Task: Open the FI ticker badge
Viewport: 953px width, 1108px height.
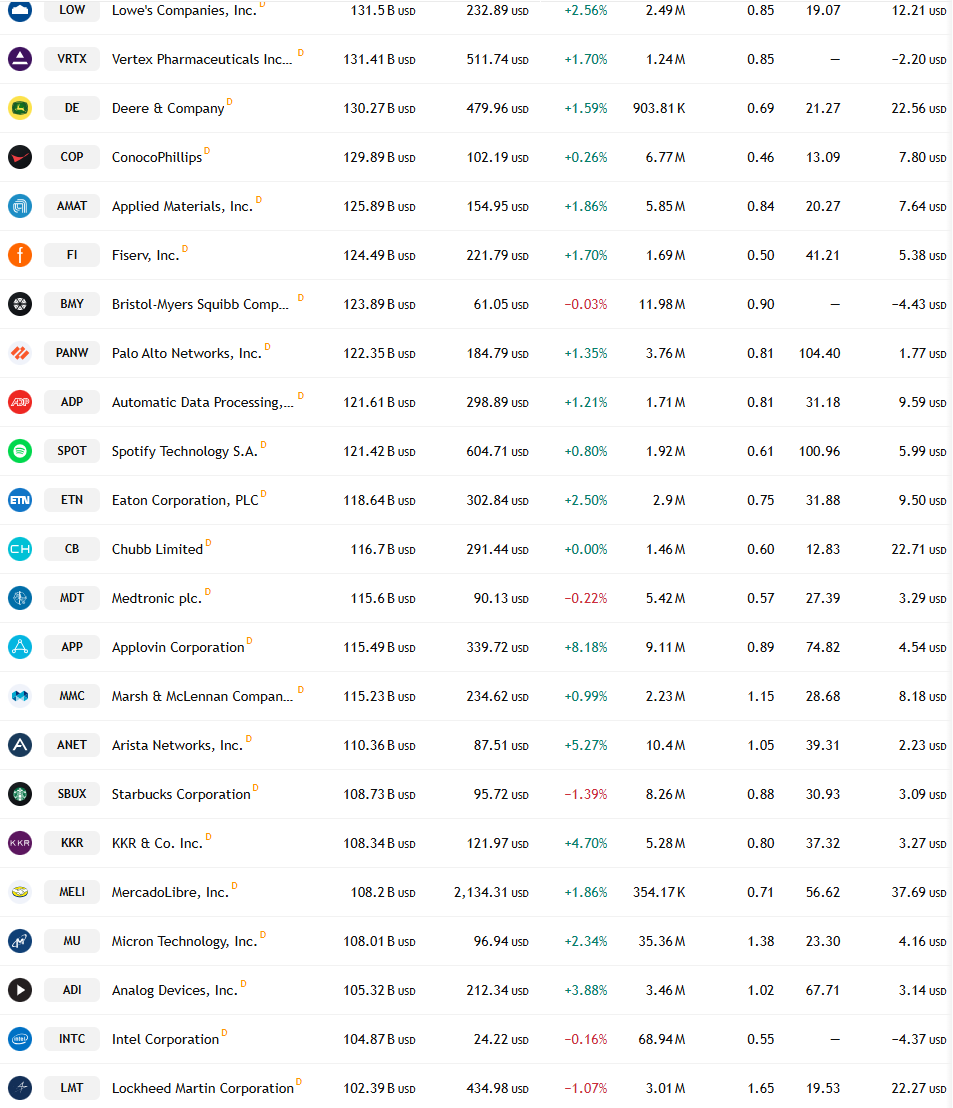Action: (x=72, y=254)
